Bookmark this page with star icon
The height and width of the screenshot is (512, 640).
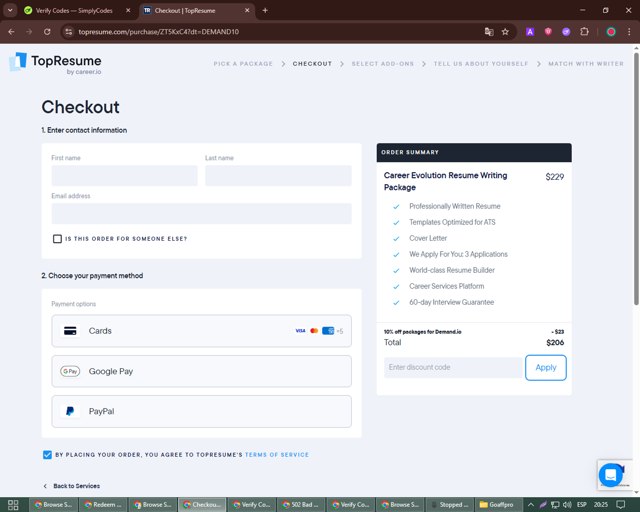[x=505, y=32]
